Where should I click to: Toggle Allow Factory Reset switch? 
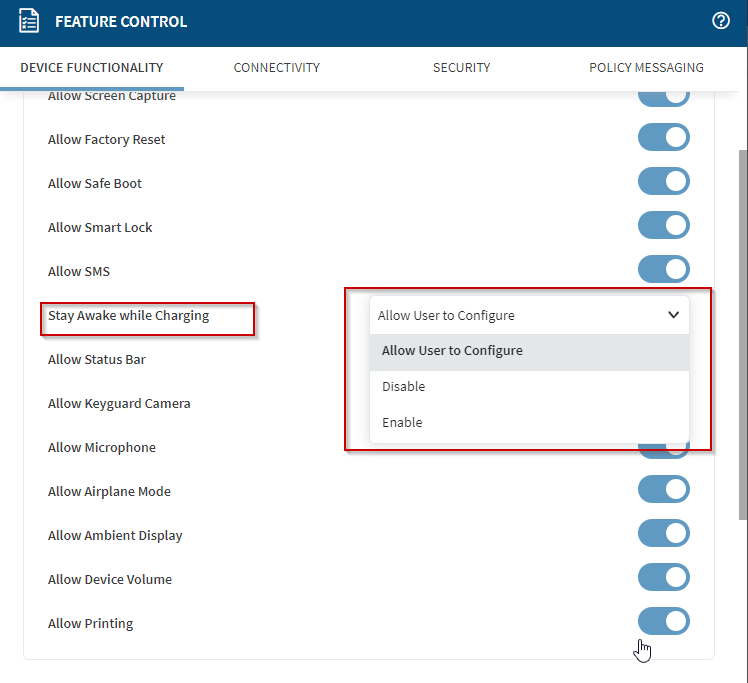pos(664,138)
